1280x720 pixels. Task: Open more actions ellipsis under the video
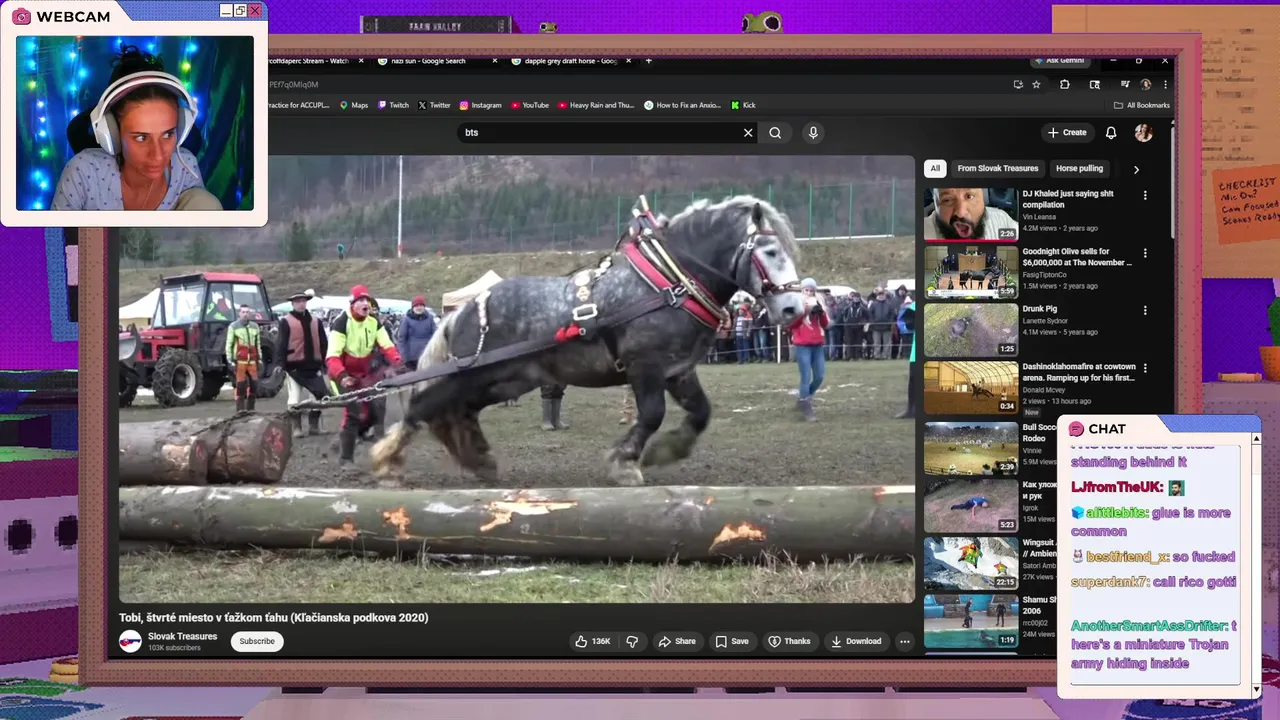(904, 641)
